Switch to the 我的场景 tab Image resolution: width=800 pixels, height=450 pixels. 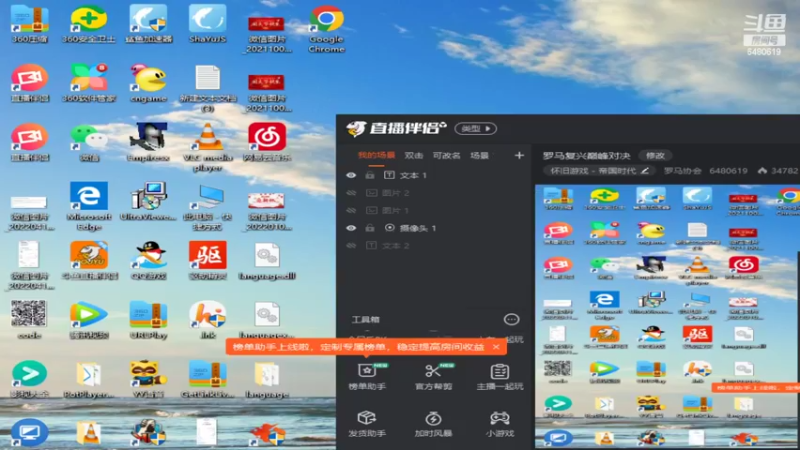tap(376, 155)
